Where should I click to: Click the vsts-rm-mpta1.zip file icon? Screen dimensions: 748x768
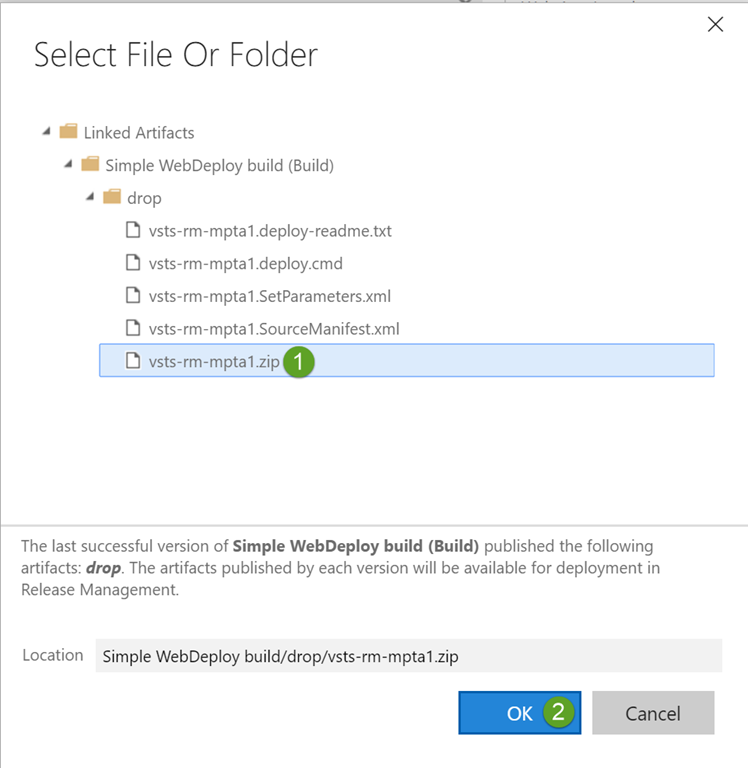pos(132,361)
